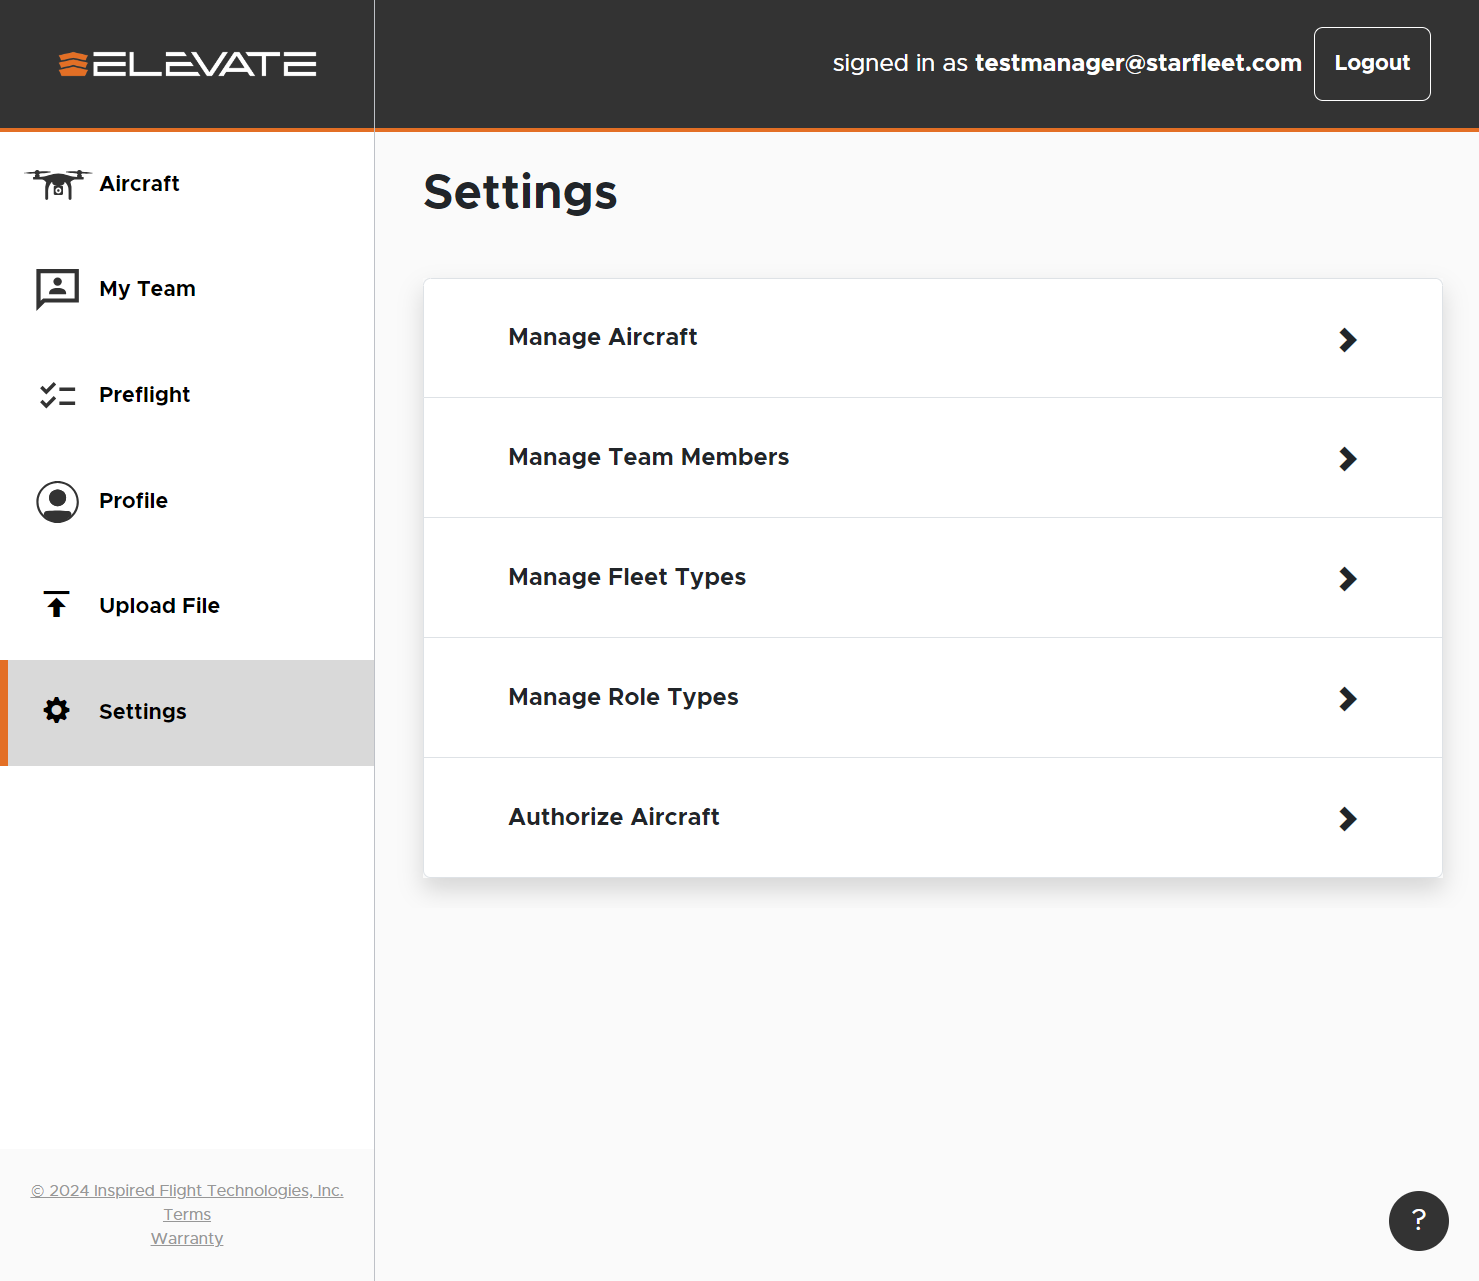Screen dimensions: 1479x1281
Task: Click the My Team person card icon
Action: coord(57,289)
